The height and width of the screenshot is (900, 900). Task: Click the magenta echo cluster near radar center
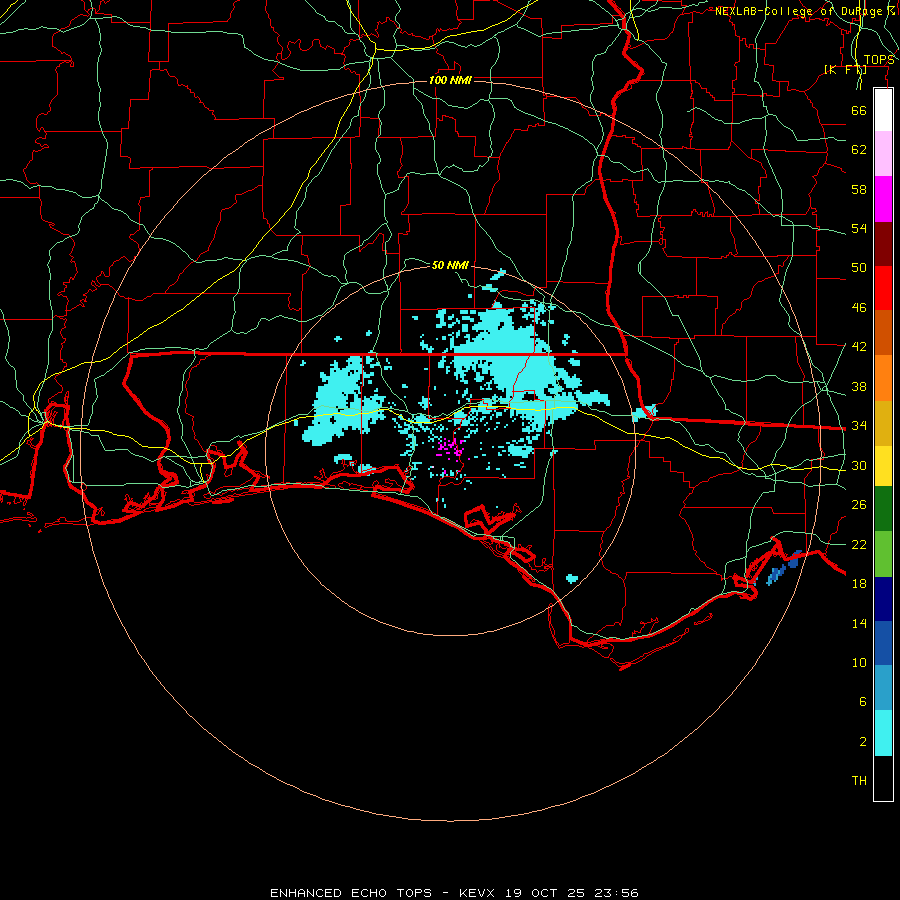[x=450, y=448]
